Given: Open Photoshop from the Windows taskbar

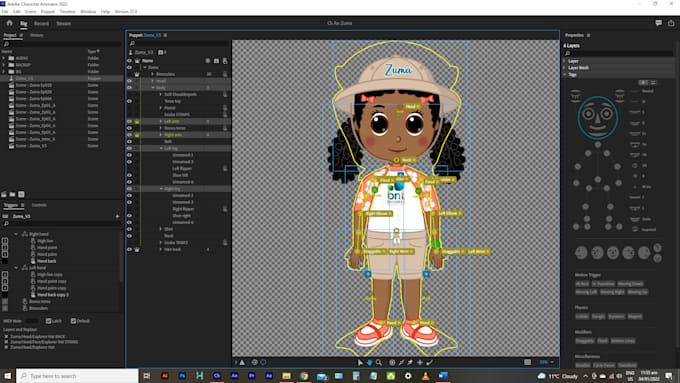Looking at the screenshot, I should (182, 376).
